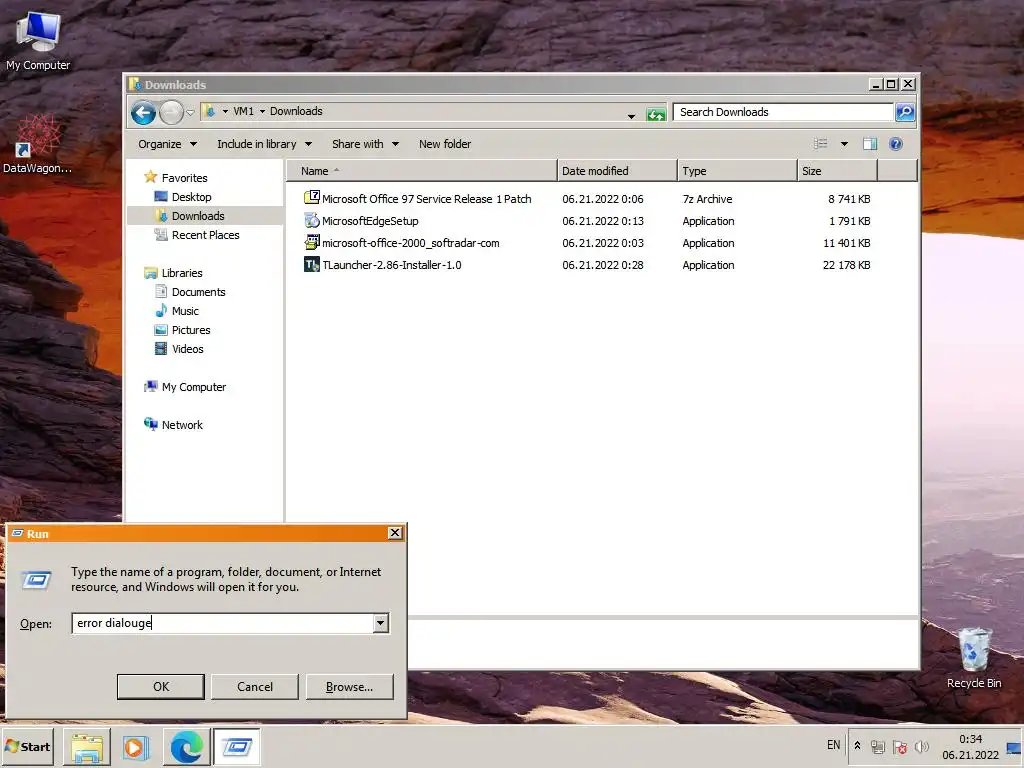Click Downloads in the address breadcrumb

tap(296, 112)
